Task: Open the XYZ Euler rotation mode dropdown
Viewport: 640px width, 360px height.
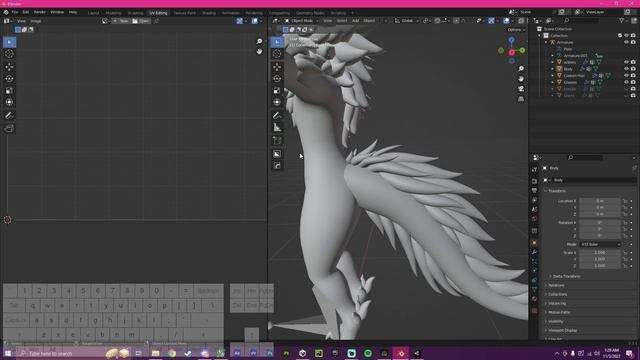Action: click(600, 244)
